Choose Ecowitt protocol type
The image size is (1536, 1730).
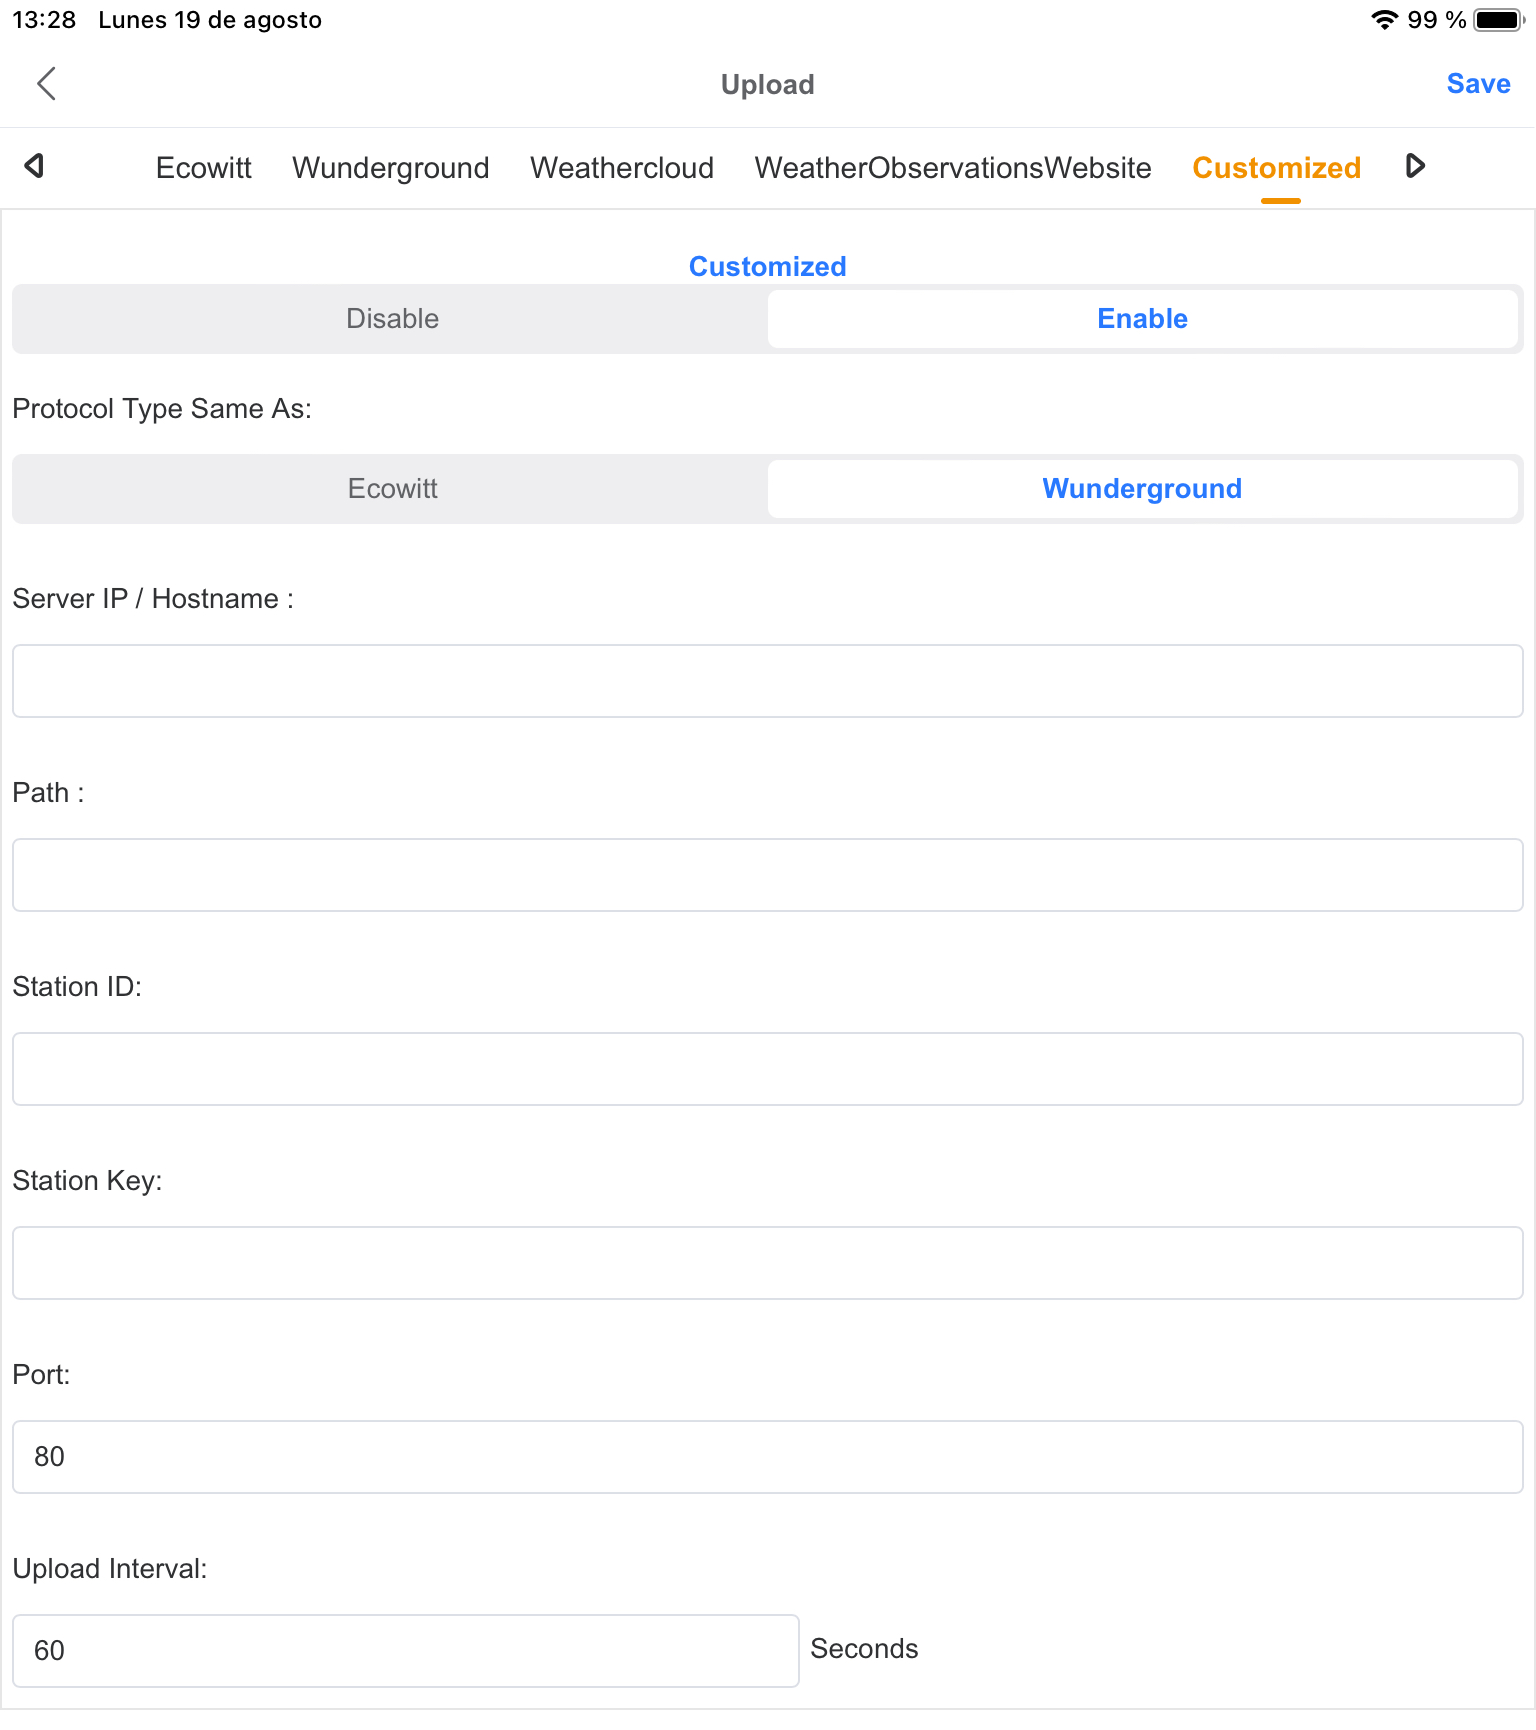pyautogui.click(x=392, y=489)
